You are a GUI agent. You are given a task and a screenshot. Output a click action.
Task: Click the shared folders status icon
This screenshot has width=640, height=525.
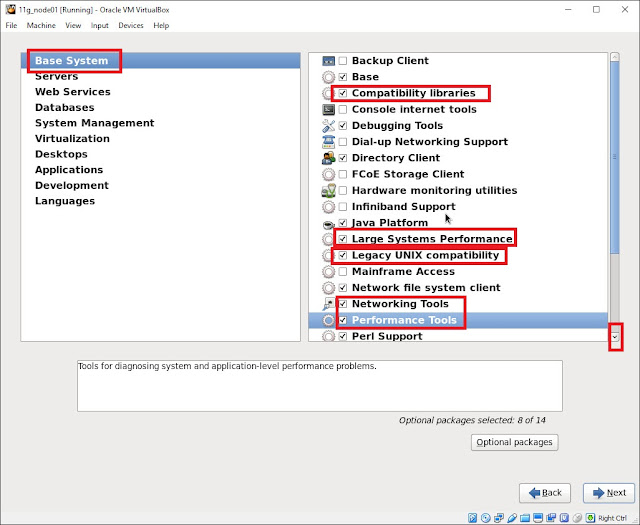coord(524,518)
